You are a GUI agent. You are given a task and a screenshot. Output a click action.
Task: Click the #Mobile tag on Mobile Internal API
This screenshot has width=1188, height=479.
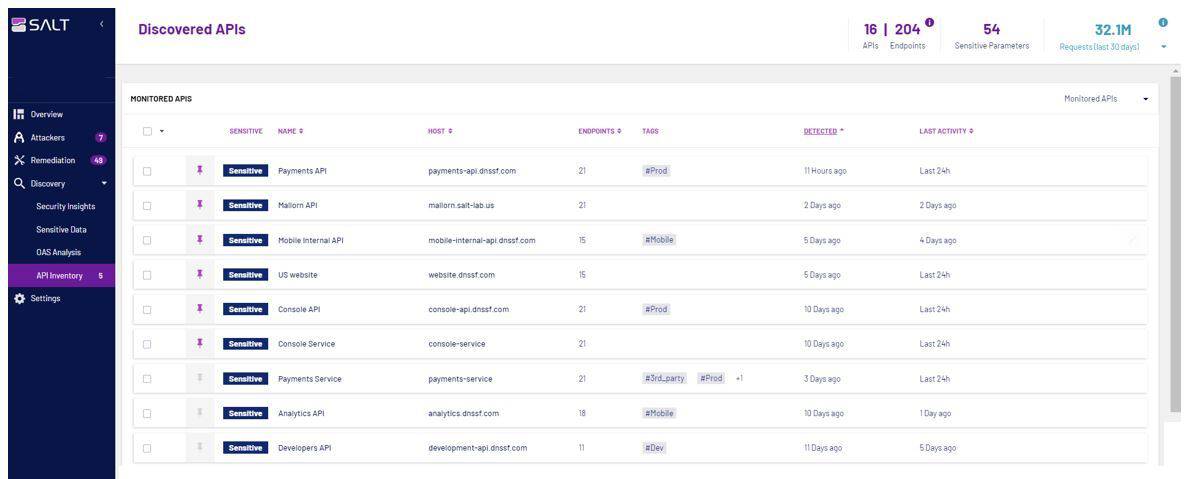point(659,240)
